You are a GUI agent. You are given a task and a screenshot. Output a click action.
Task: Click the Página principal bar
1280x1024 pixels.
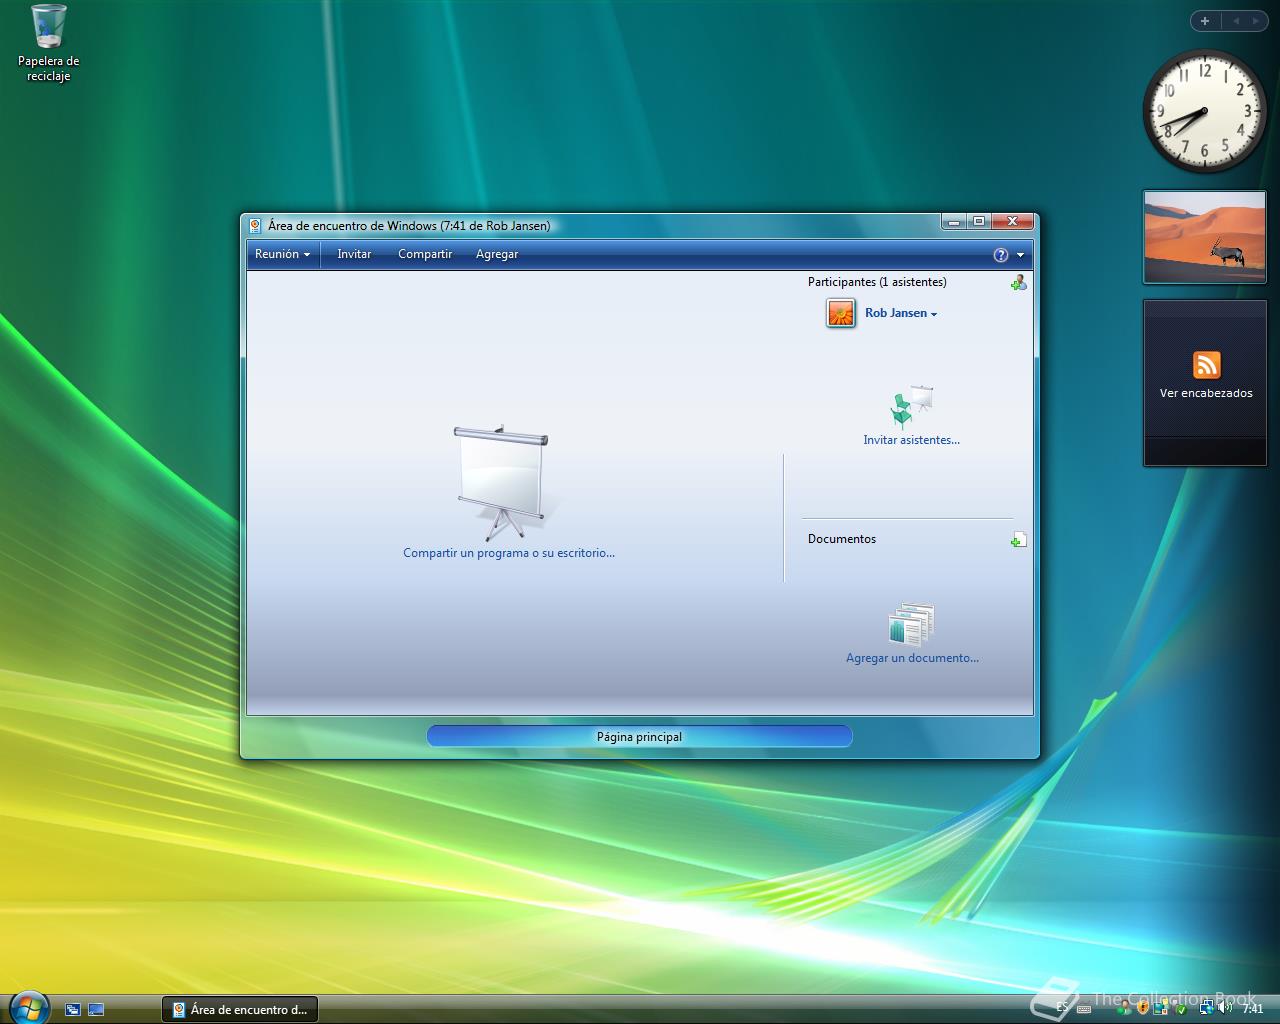[639, 737]
